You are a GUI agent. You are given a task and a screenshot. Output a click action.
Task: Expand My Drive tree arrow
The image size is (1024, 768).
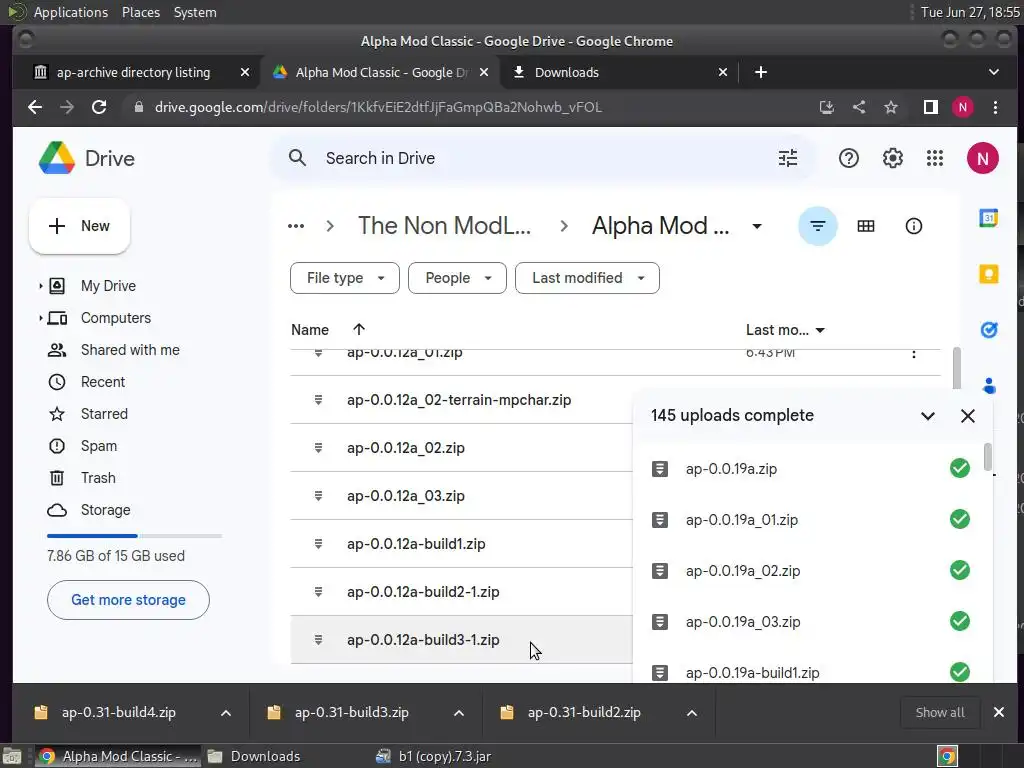click(x=40, y=285)
